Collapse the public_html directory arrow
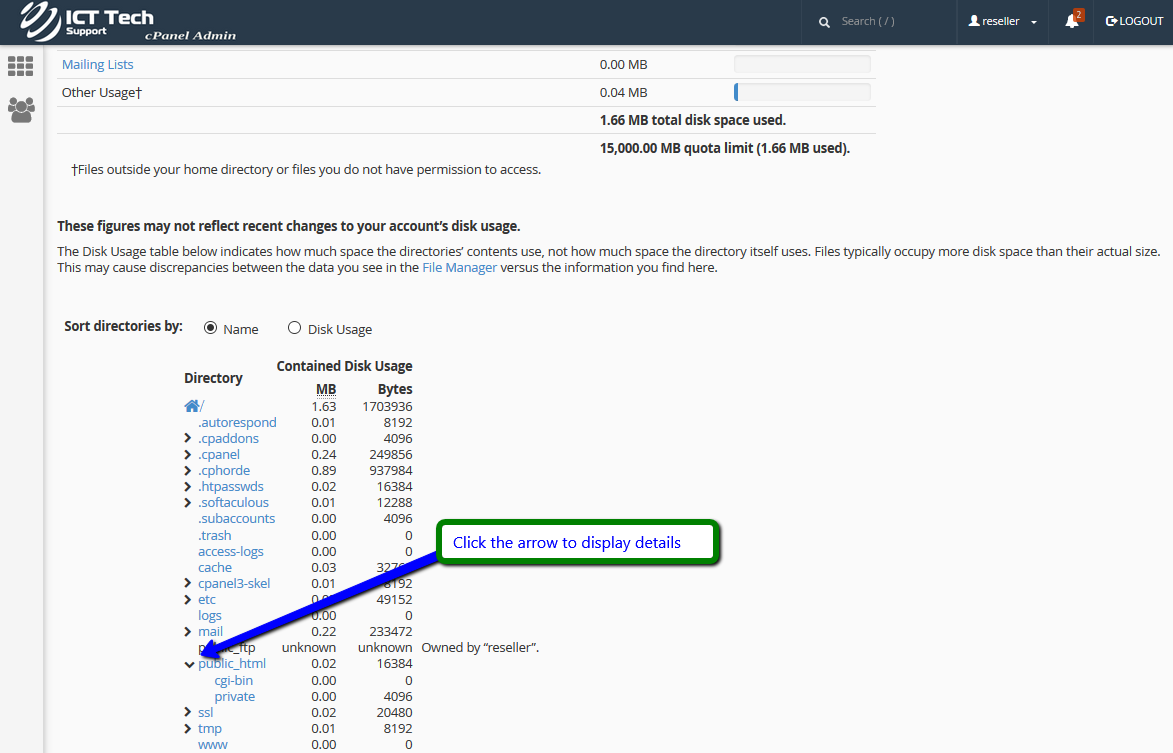 point(189,664)
